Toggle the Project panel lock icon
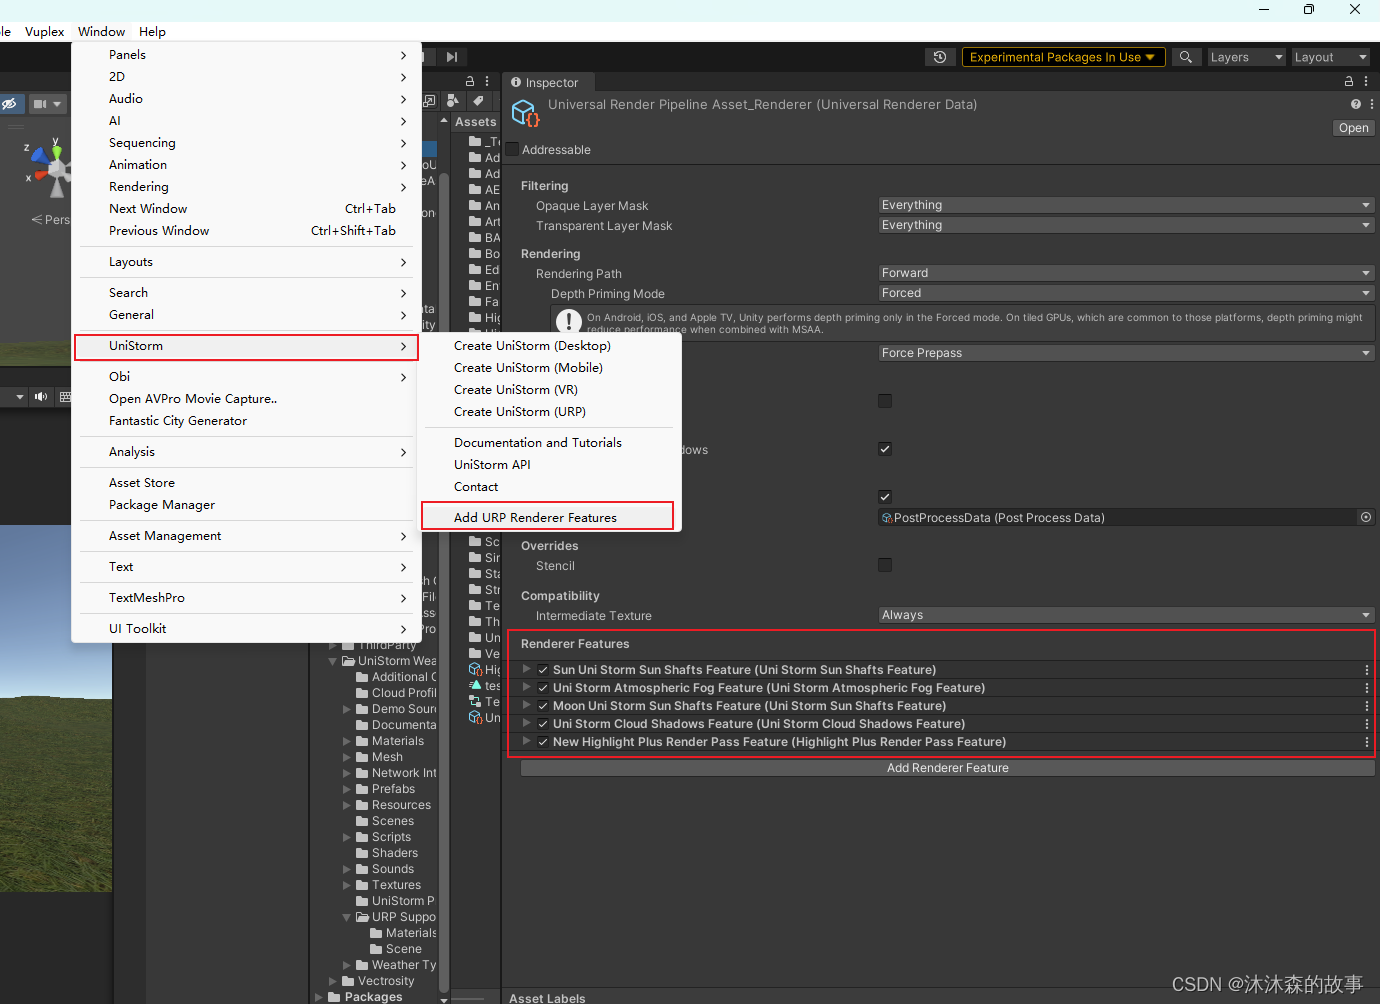Screen dimensions: 1380x1004 (x=470, y=81)
